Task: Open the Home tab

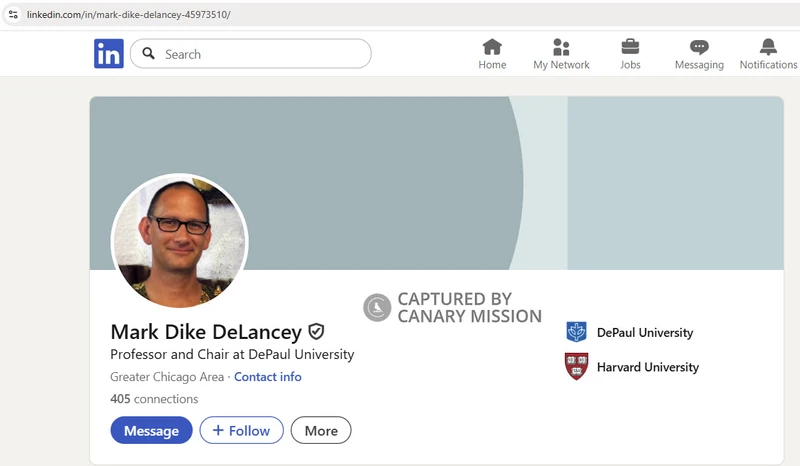Action: click(x=492, y=54)
